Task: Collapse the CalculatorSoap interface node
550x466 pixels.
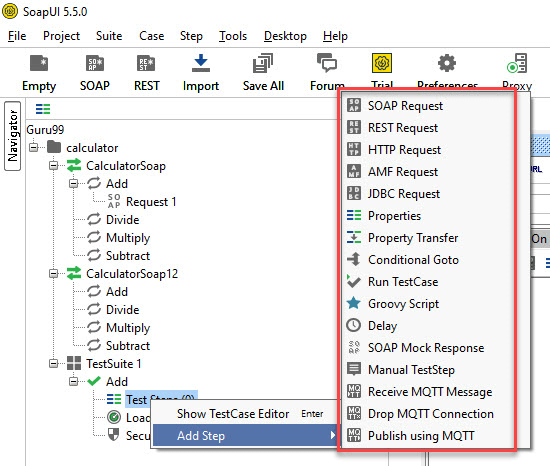Action: pyautogui.click(x=53, y=165)
